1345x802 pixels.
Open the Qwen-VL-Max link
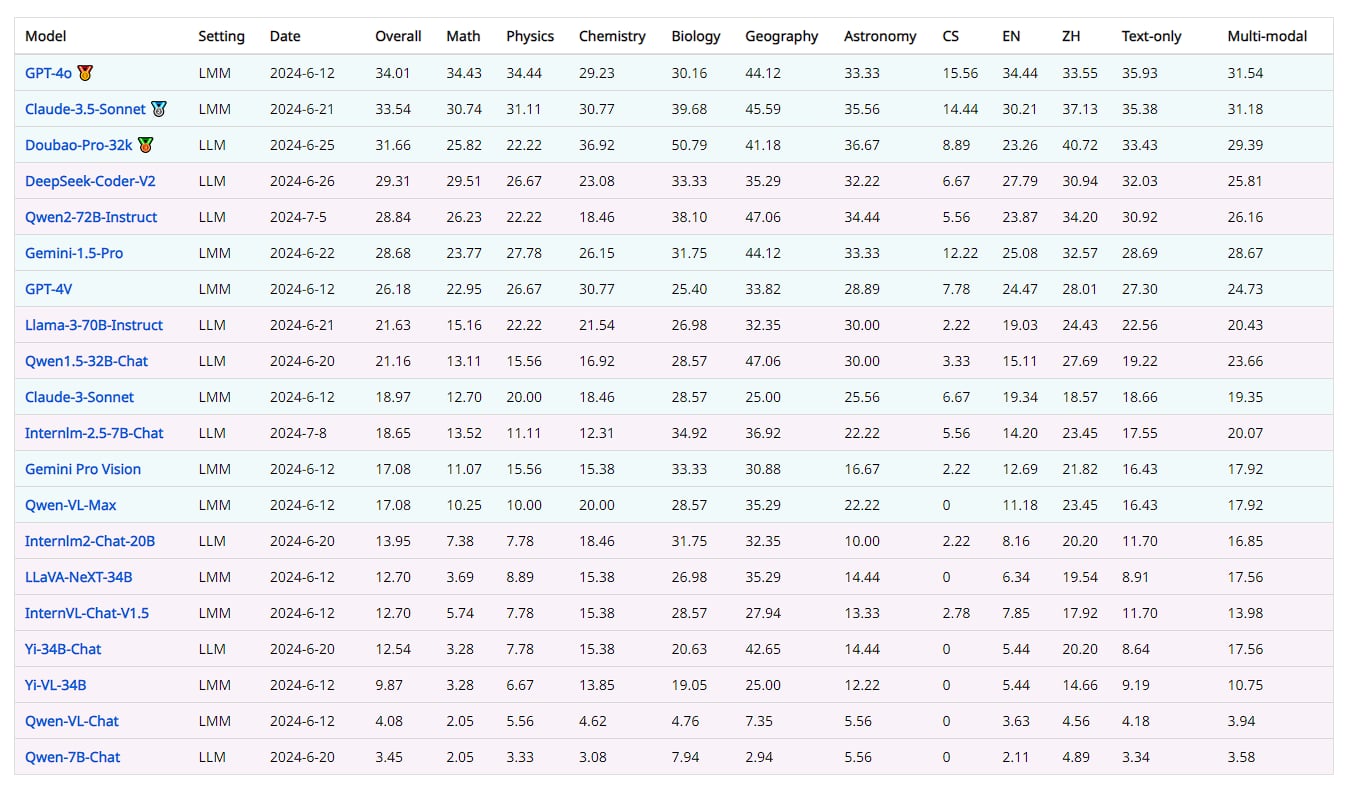pyautogui.click(x=71, y=505)
